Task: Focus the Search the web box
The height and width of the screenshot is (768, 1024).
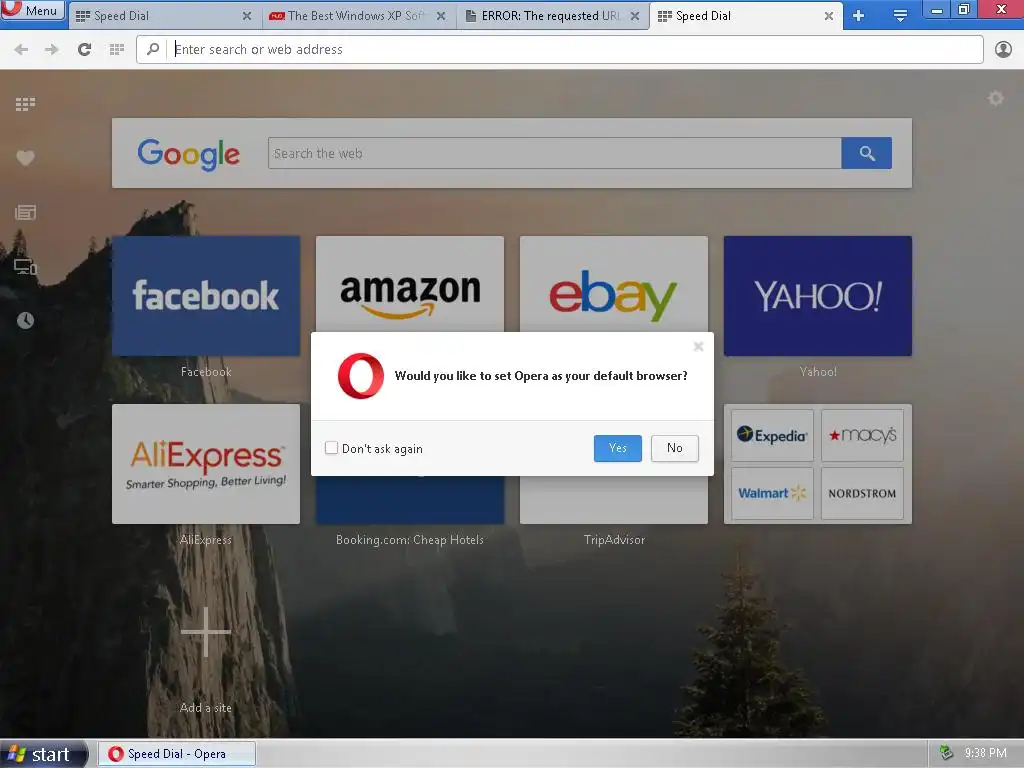Action: click(554, 153)
